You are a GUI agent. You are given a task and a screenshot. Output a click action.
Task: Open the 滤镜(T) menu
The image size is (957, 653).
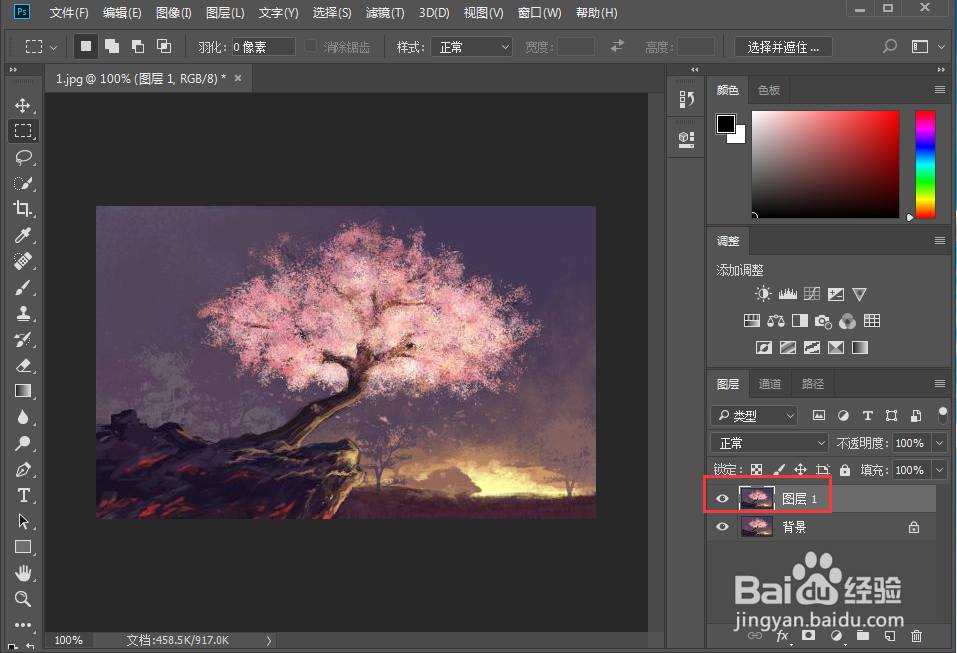coord(385,13)
